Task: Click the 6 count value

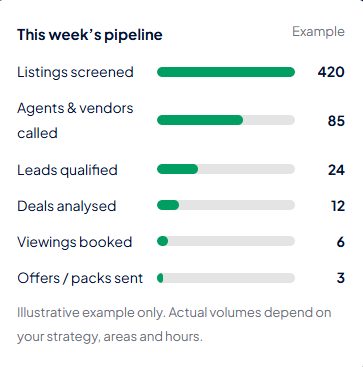Action: [340, 242]
